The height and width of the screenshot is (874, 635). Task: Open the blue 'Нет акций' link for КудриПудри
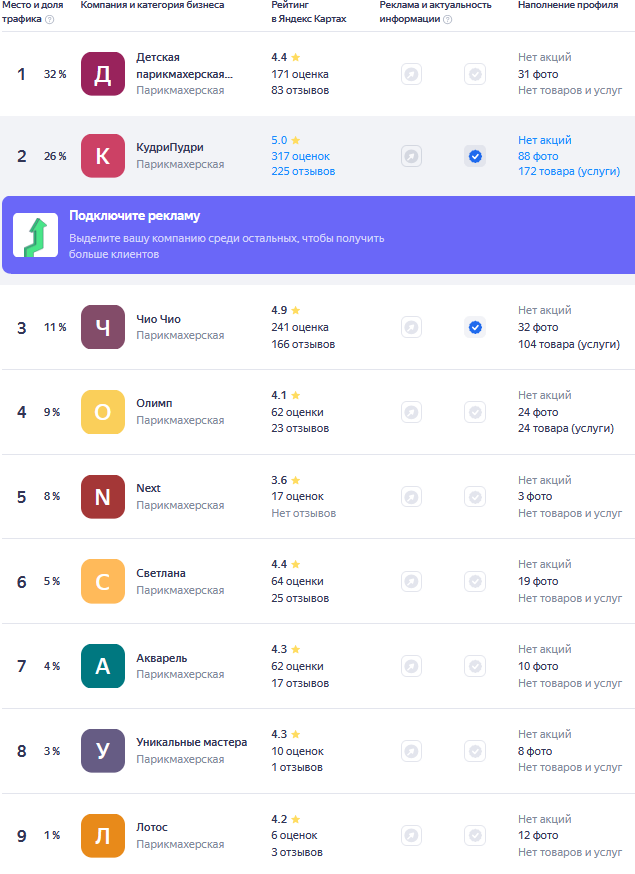[x=545, y=140]
